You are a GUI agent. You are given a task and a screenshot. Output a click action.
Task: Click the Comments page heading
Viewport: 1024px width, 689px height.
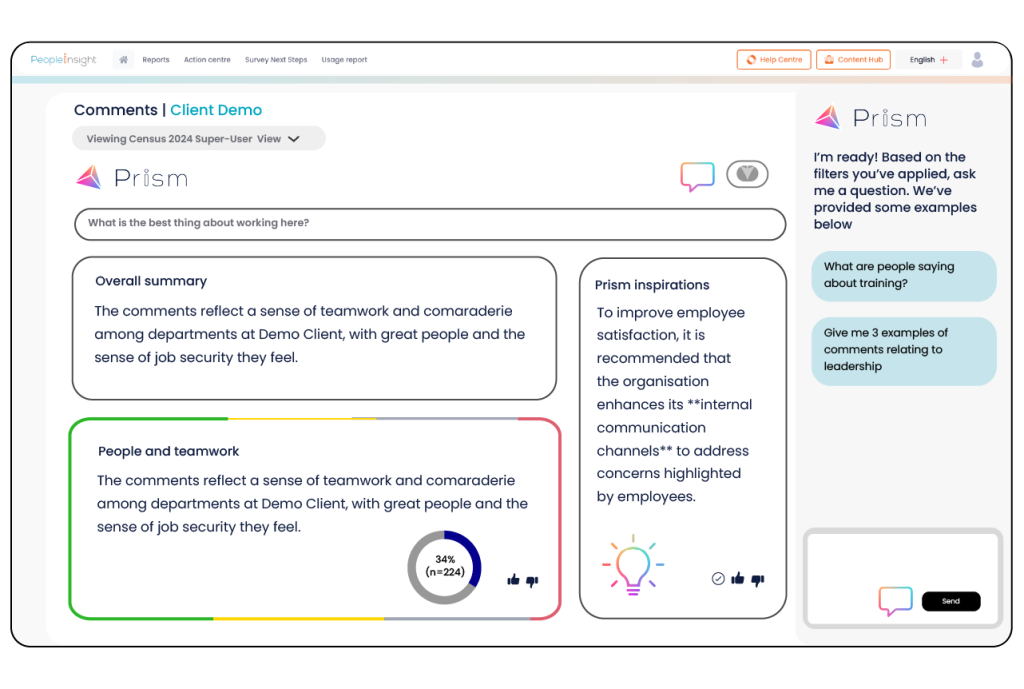pyautogui.click(x=116, y=110)
